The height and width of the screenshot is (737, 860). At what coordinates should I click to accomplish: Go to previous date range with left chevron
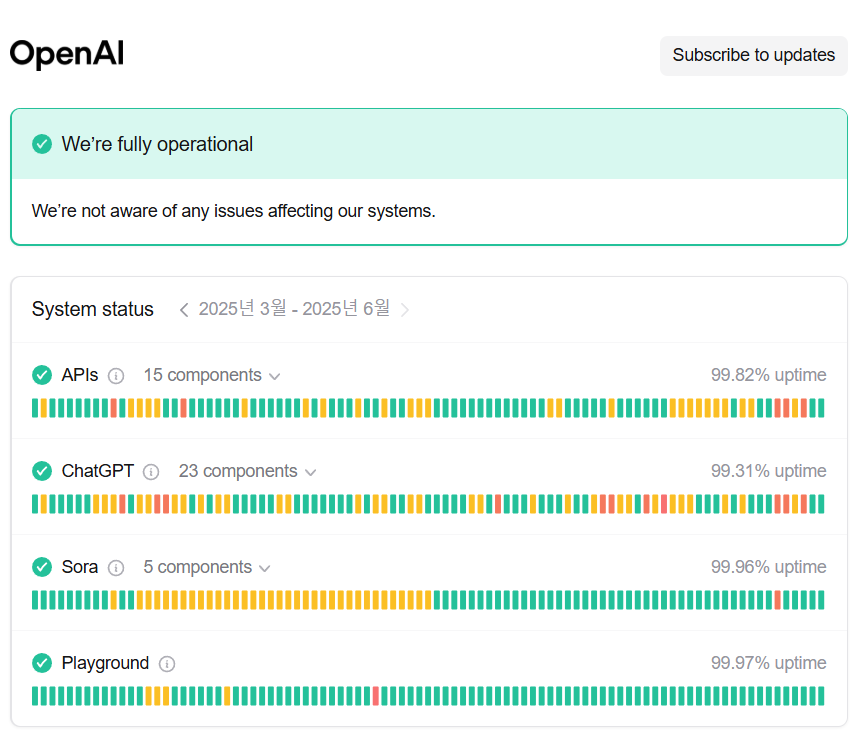pos(184,310)
